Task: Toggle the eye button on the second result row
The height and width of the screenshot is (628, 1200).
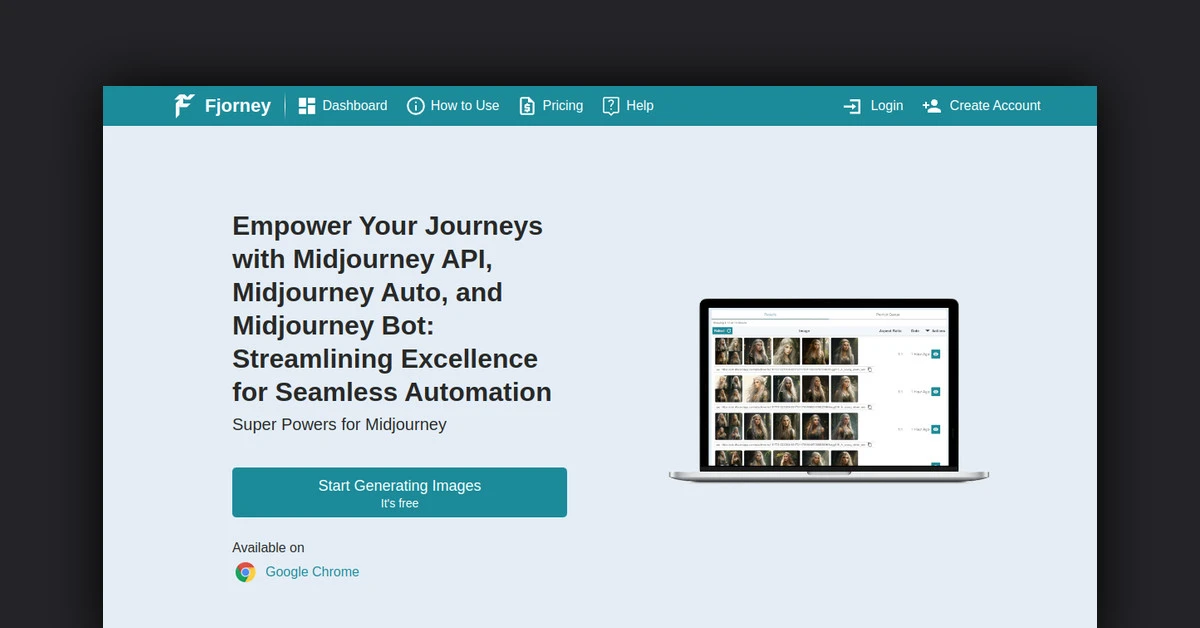Action: [936, 391]
